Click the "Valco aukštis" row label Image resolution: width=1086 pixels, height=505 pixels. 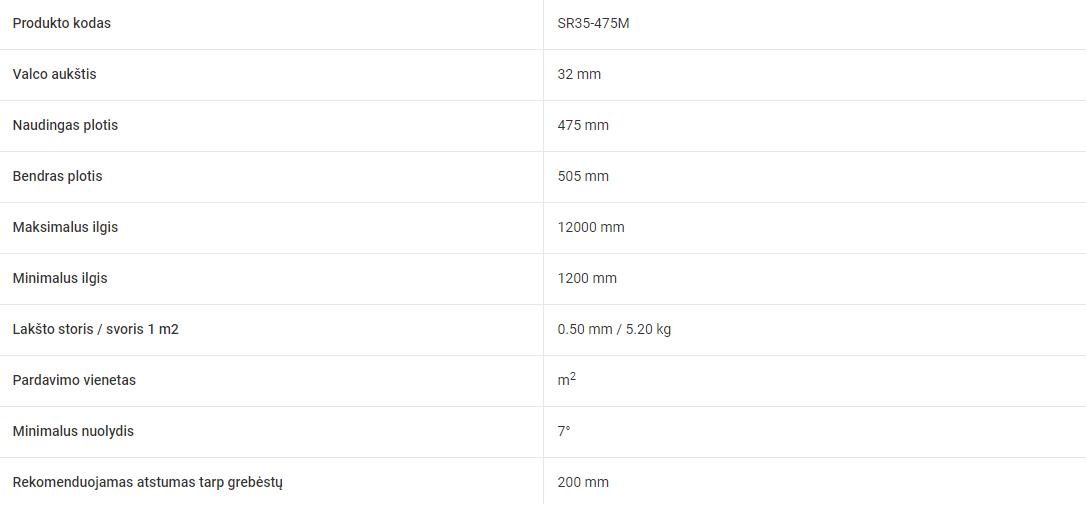click(55, 74)
